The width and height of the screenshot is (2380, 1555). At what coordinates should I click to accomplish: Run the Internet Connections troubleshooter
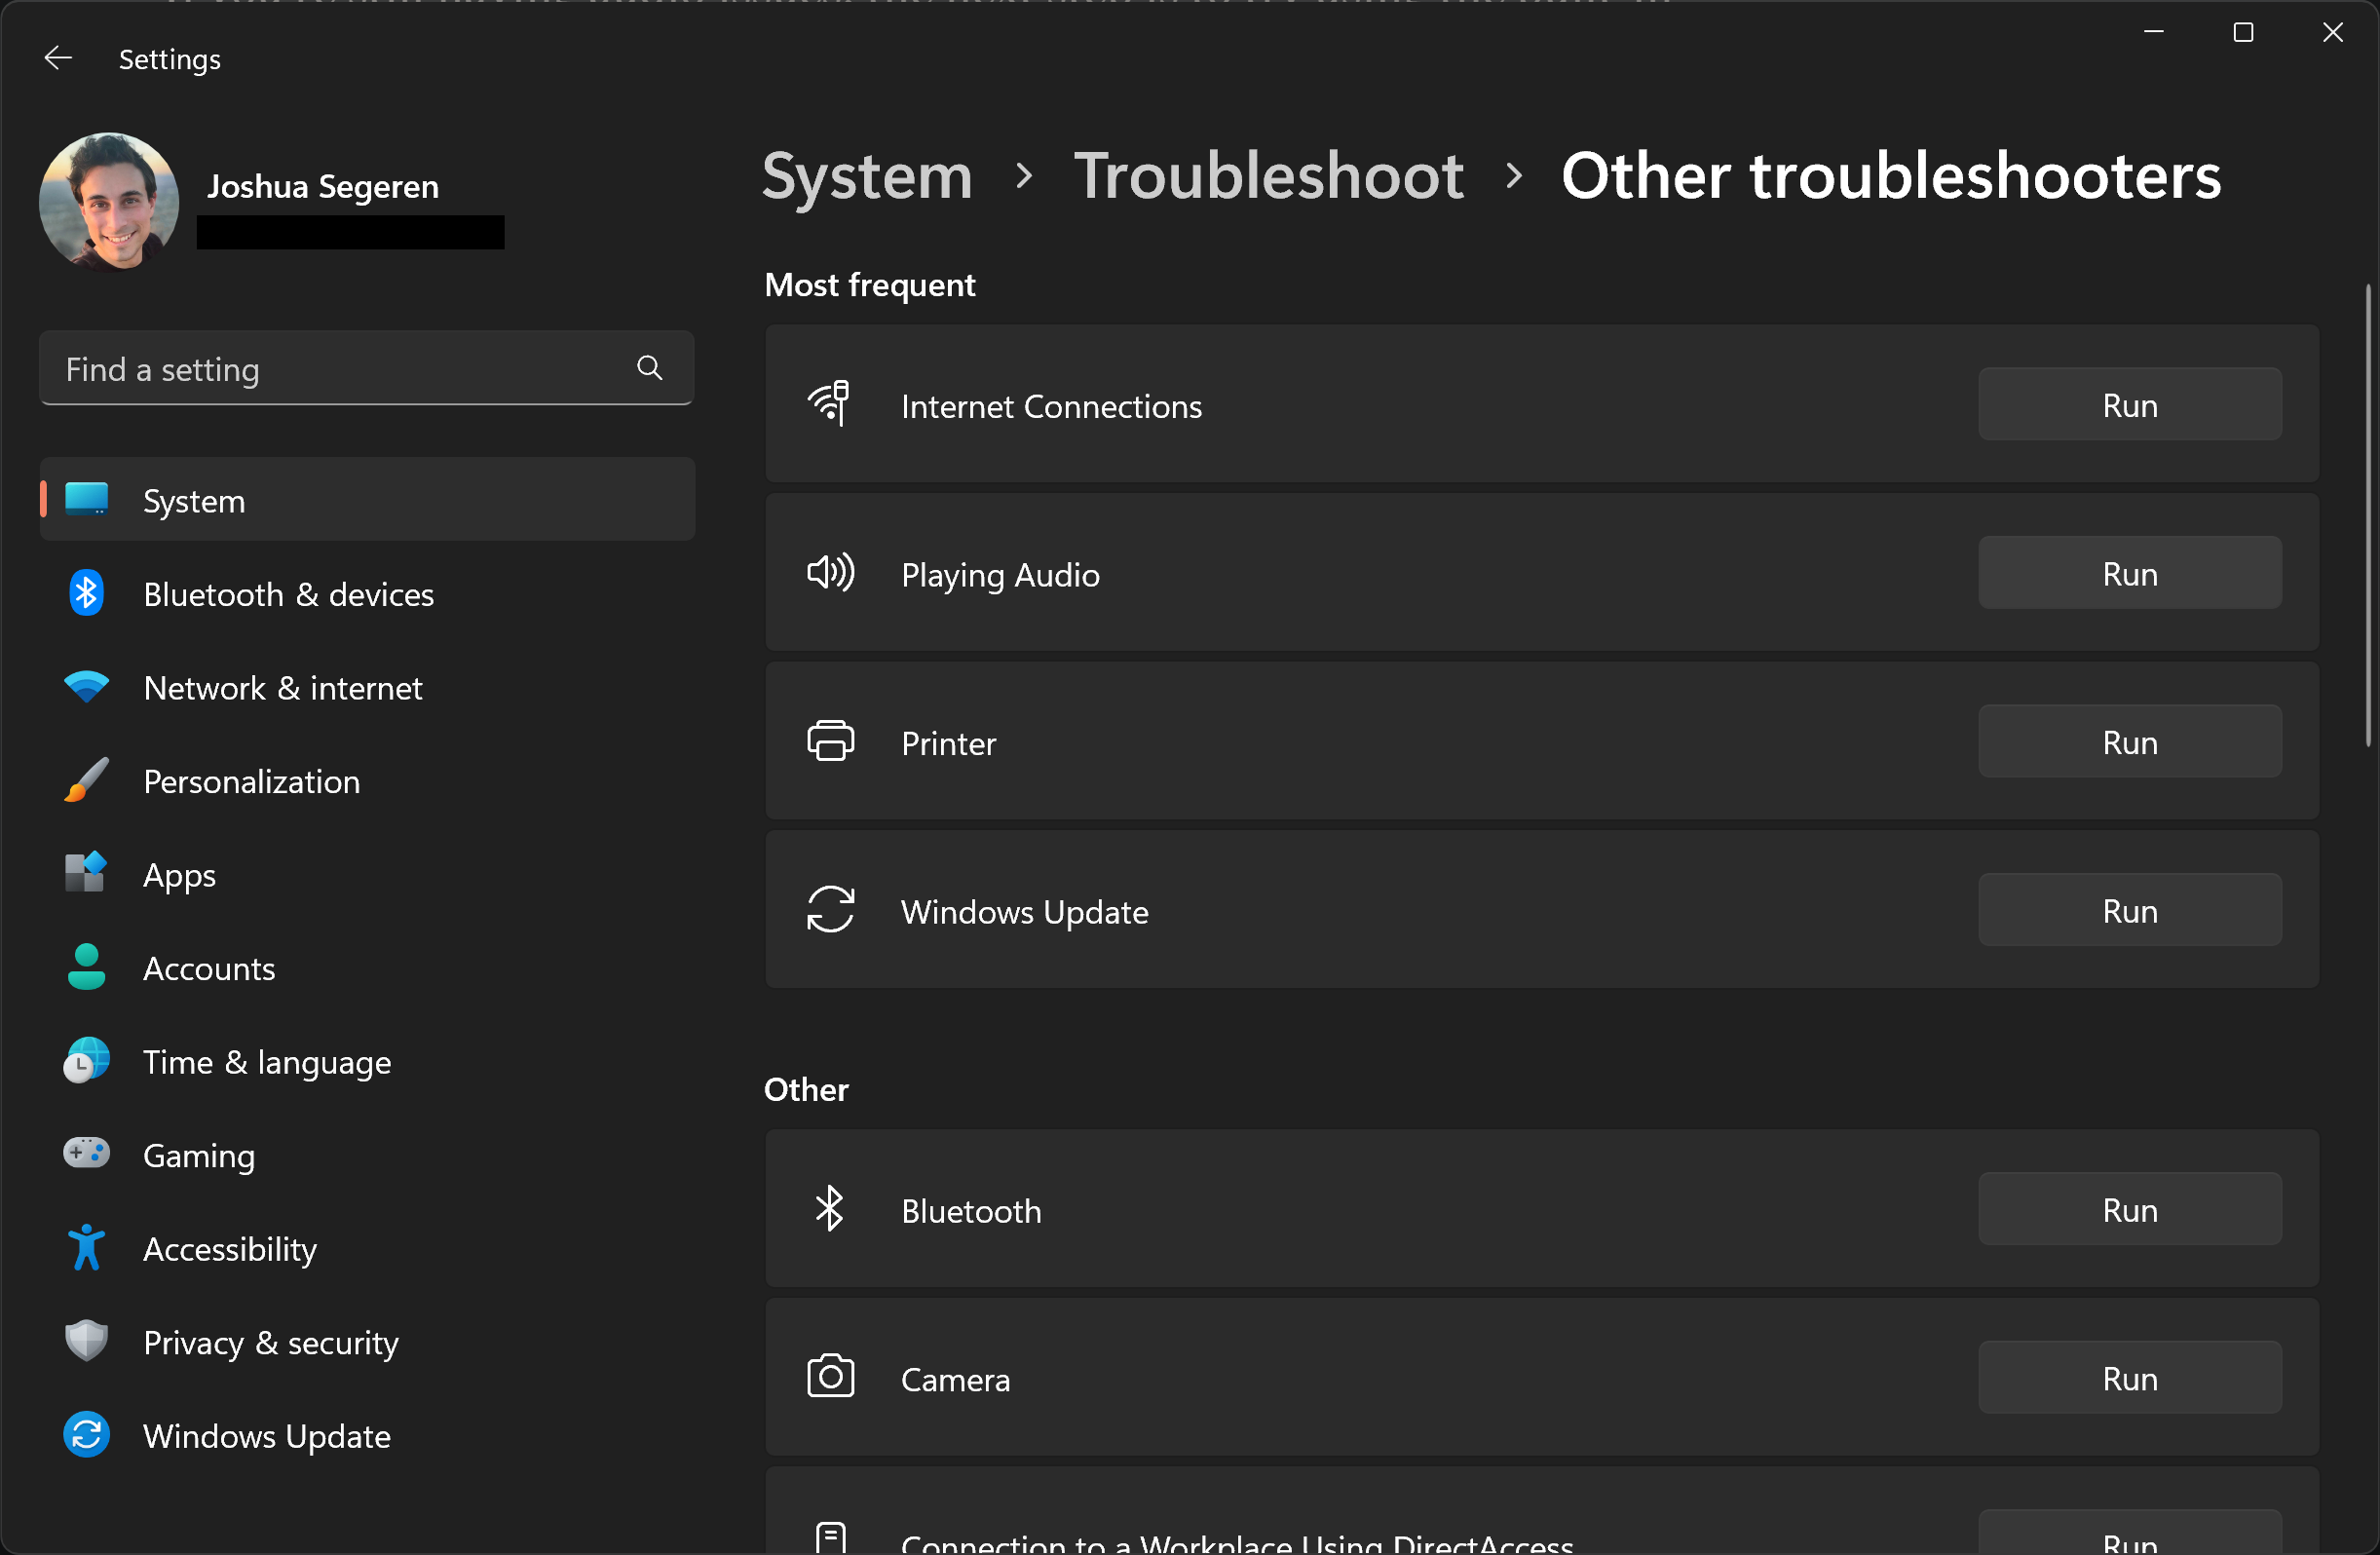click(x=2129, y=404)
